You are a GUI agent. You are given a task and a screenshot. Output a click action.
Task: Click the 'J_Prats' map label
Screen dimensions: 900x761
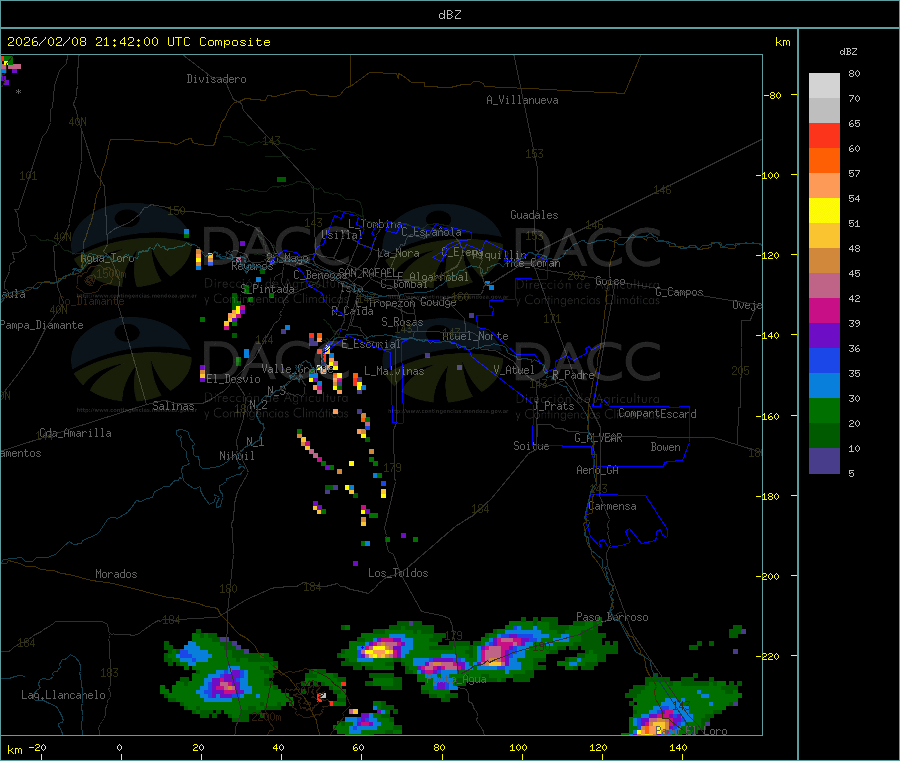[x=553, y=406]
